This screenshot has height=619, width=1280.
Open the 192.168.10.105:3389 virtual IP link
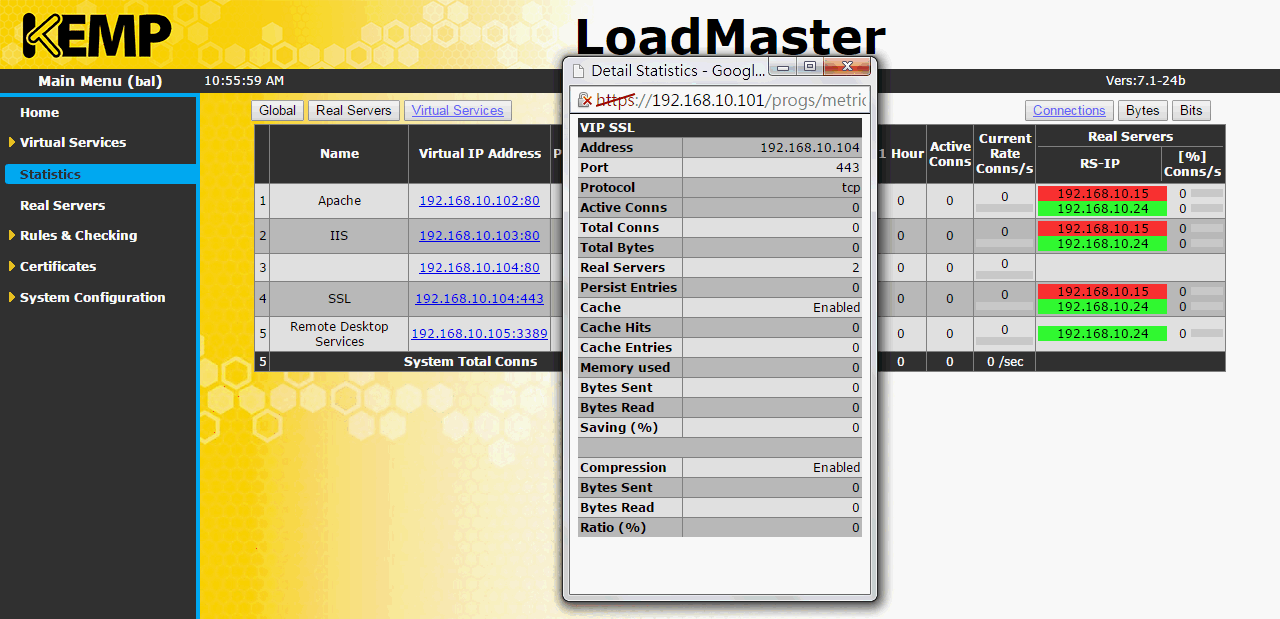click(x=479, y=334)
